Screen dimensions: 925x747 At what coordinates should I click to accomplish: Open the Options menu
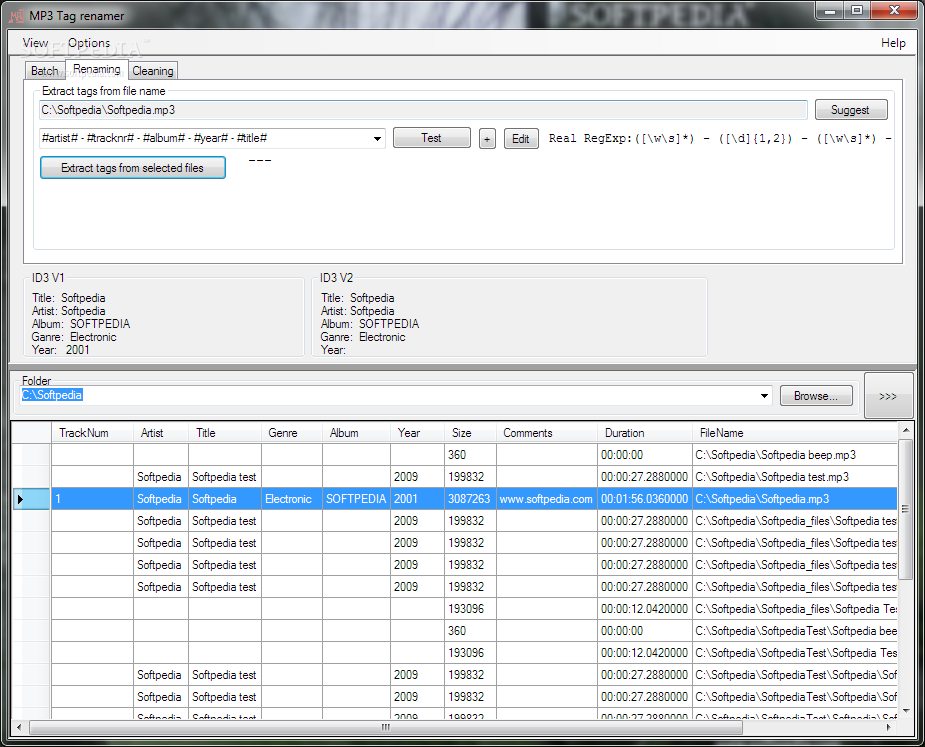pyautogui.click(x=88, y=43)
